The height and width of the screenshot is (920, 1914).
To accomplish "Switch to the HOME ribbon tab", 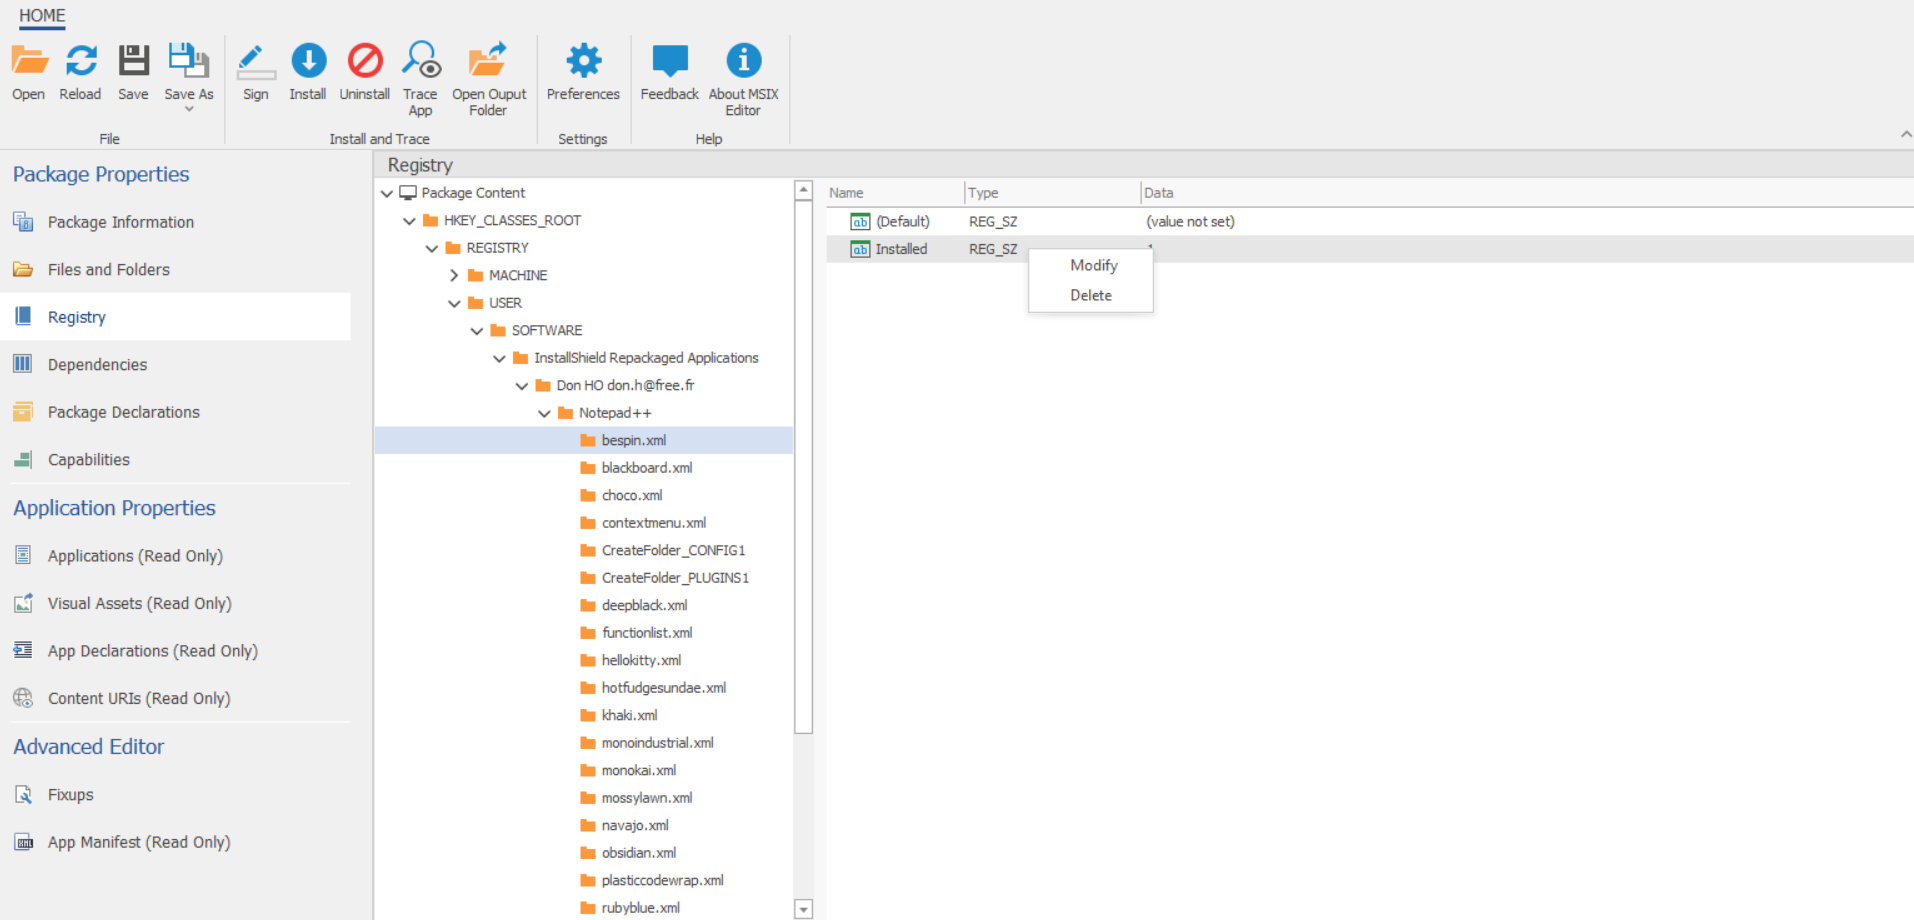I will click(x=42, y=15).
